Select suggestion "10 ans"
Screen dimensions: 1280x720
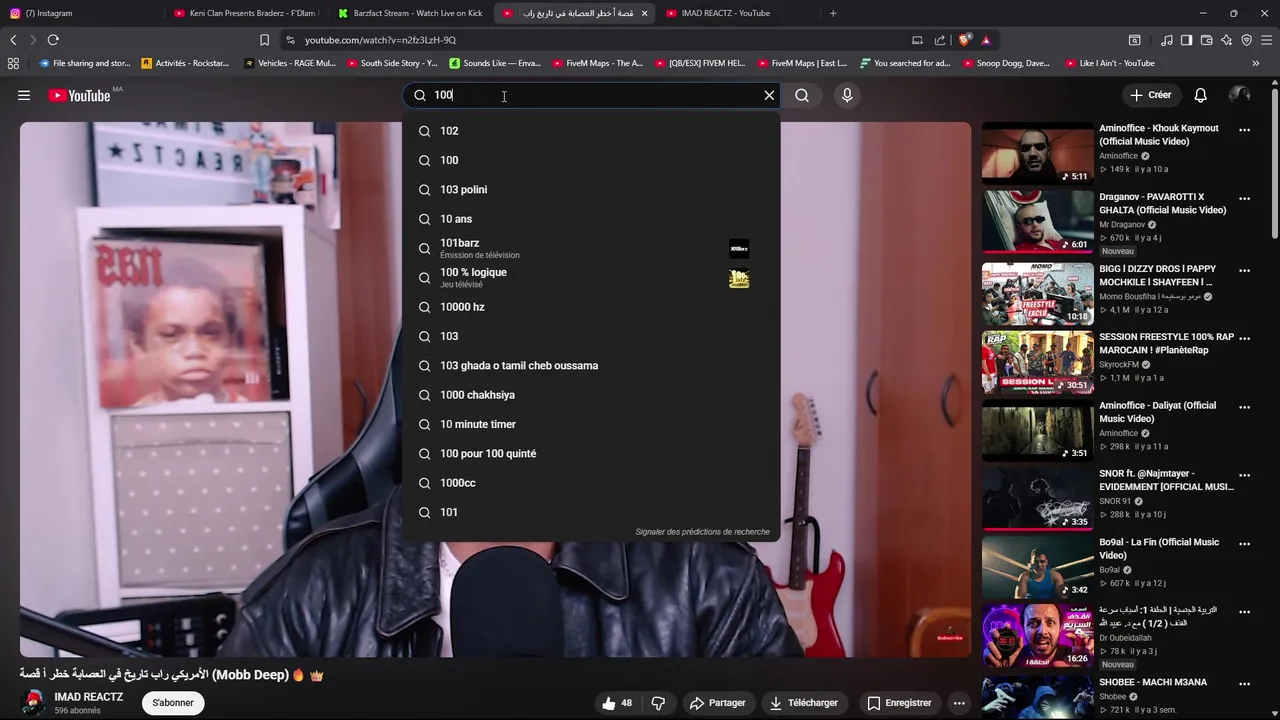click(x=591, y=219)
